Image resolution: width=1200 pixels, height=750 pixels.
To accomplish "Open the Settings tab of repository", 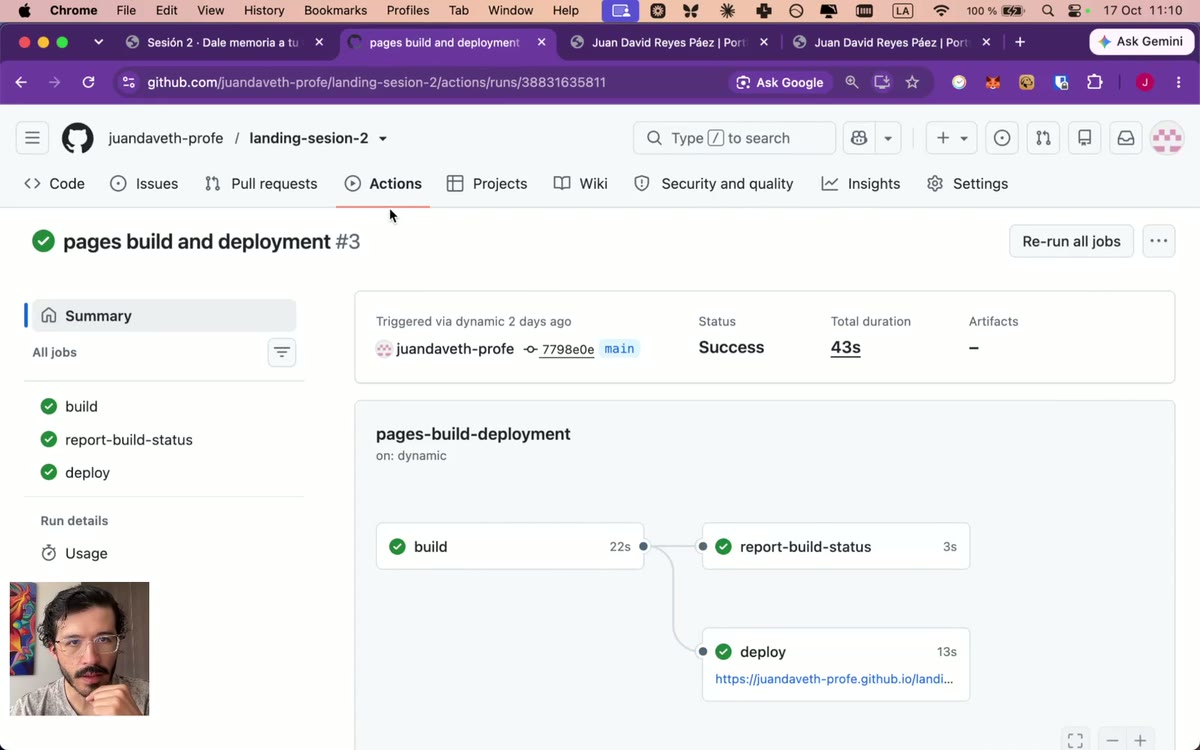I will coord(967,183).
